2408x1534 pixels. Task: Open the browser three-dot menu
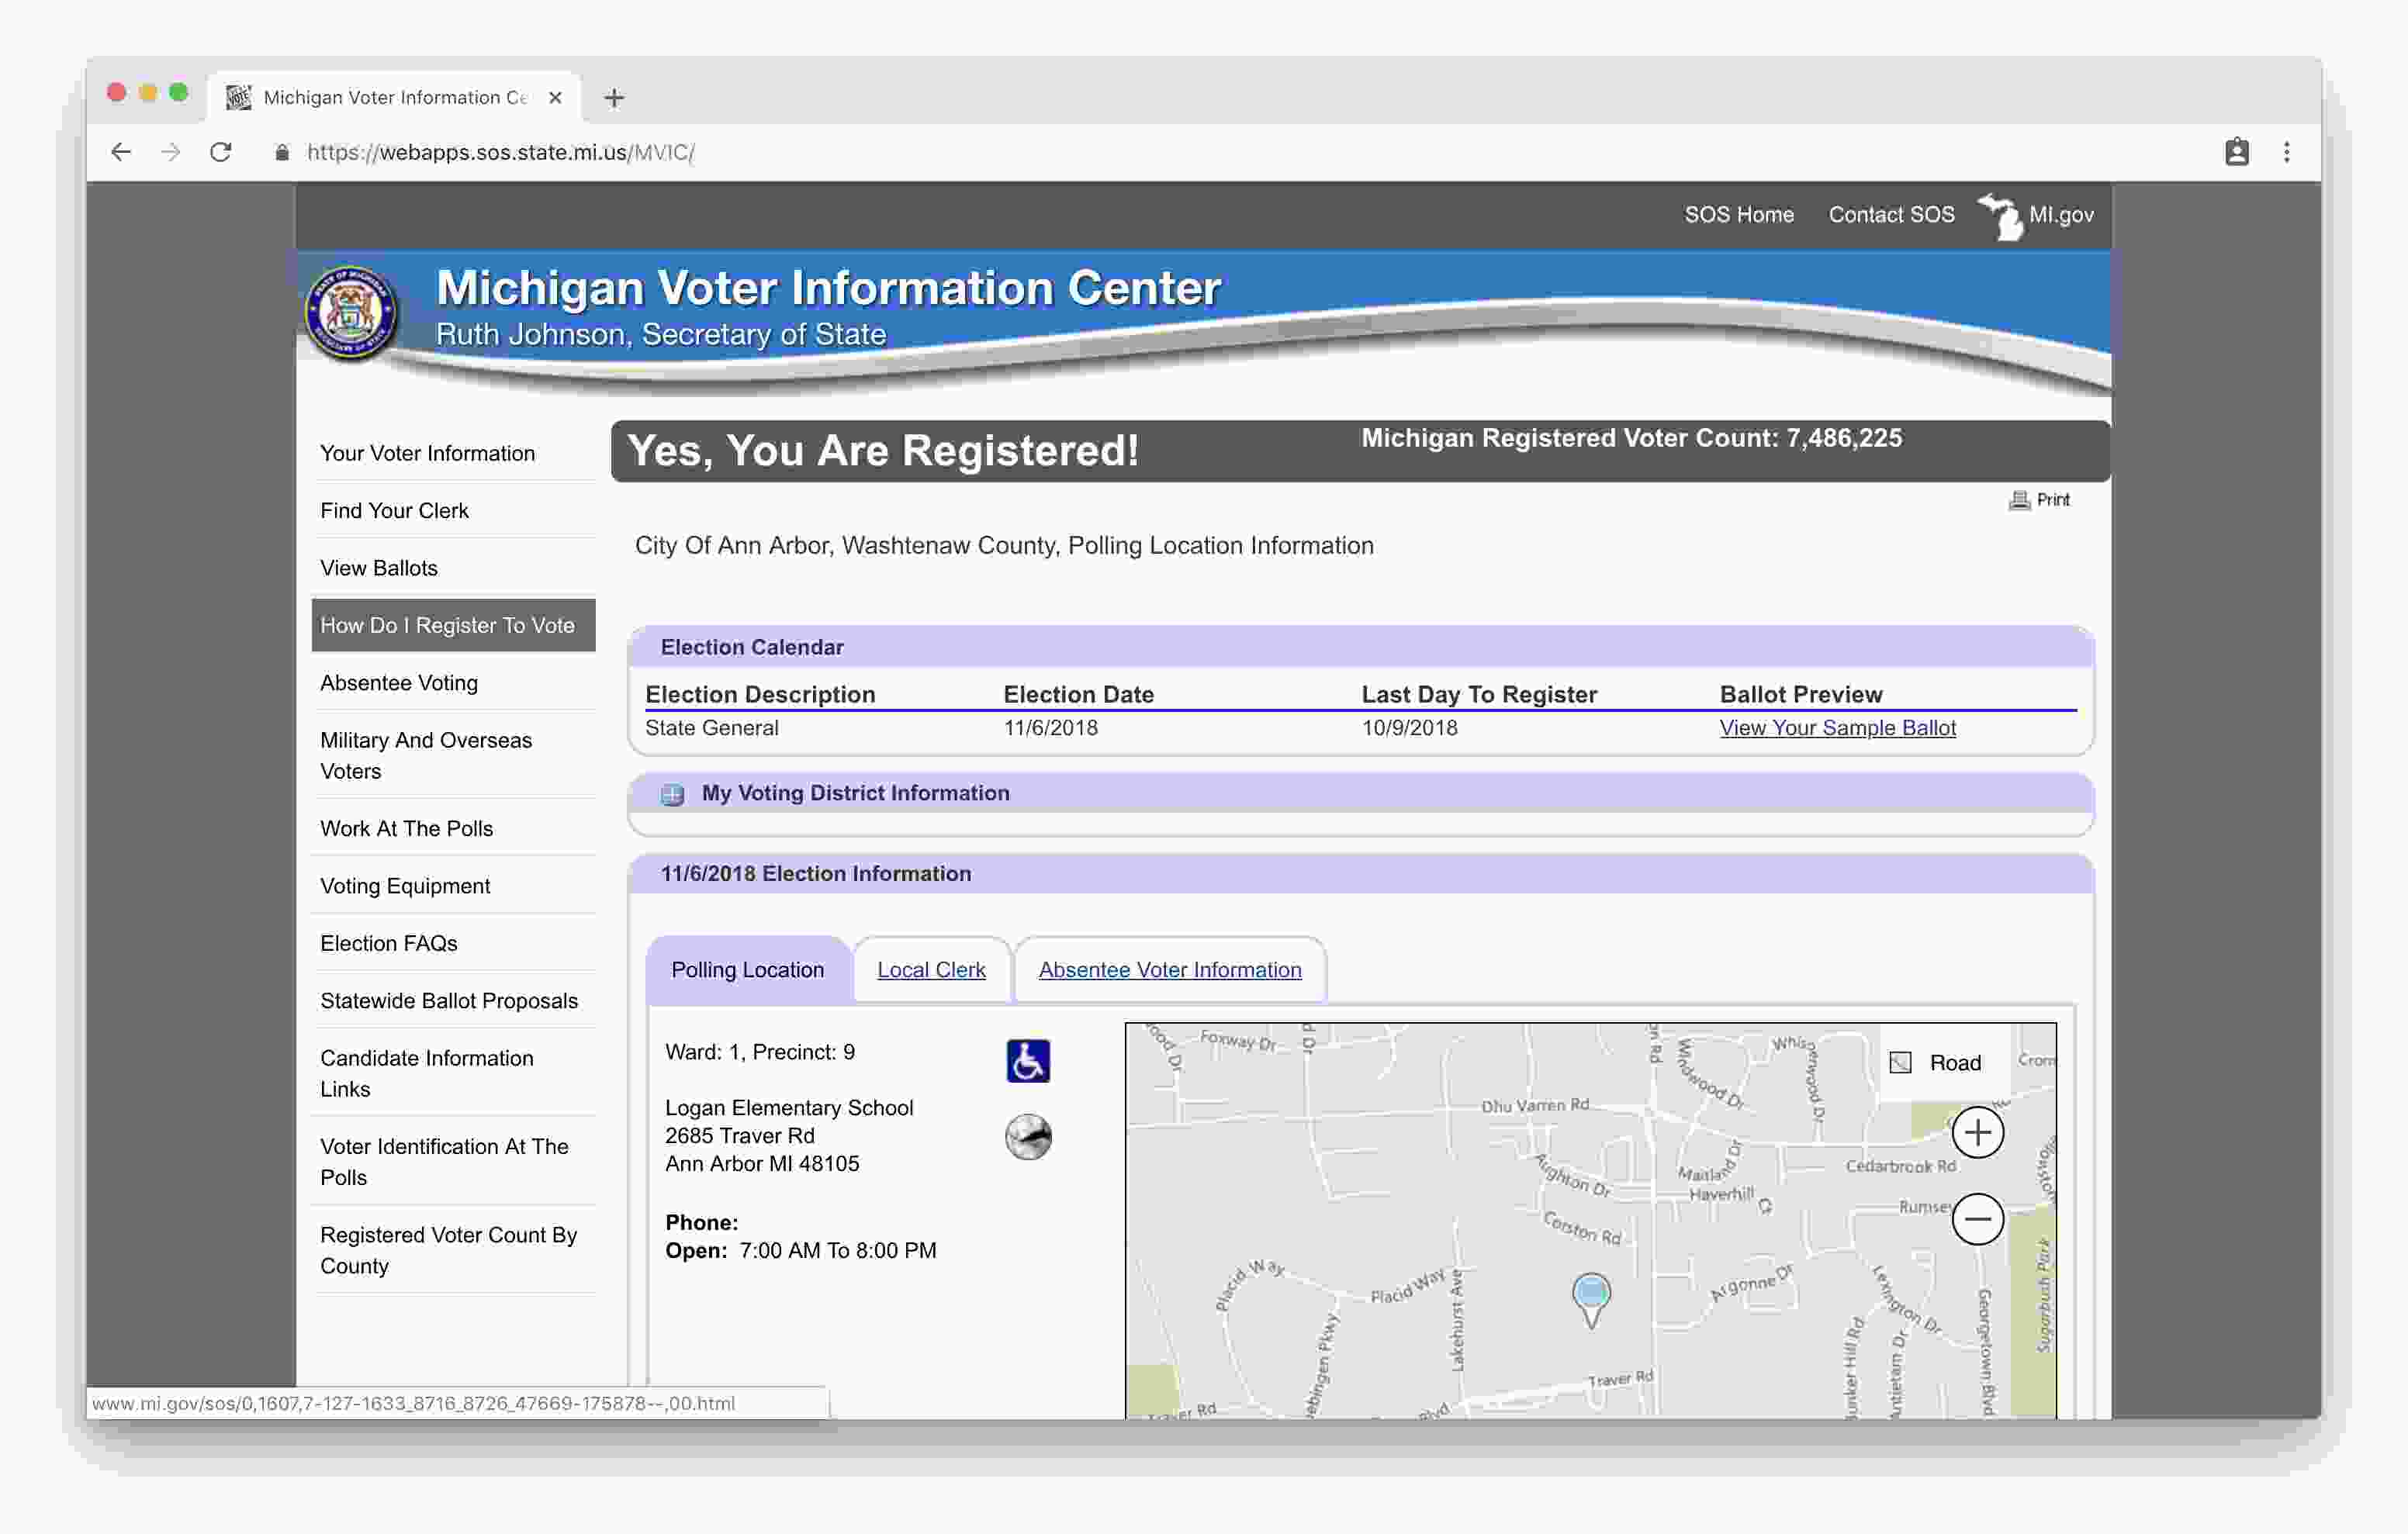2286,152
